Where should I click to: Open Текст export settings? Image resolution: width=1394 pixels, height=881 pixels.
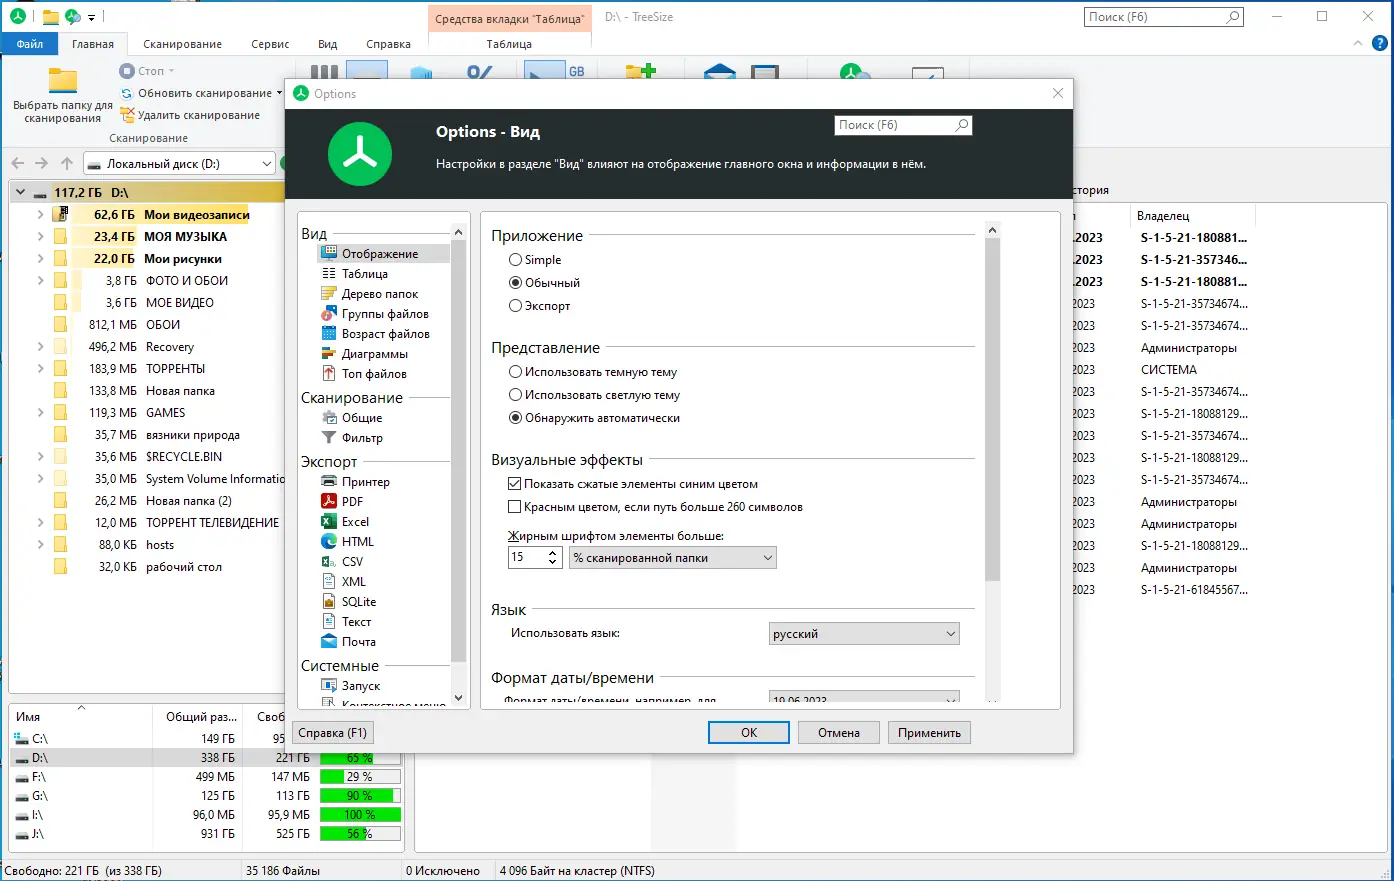[x=356, y=622]
